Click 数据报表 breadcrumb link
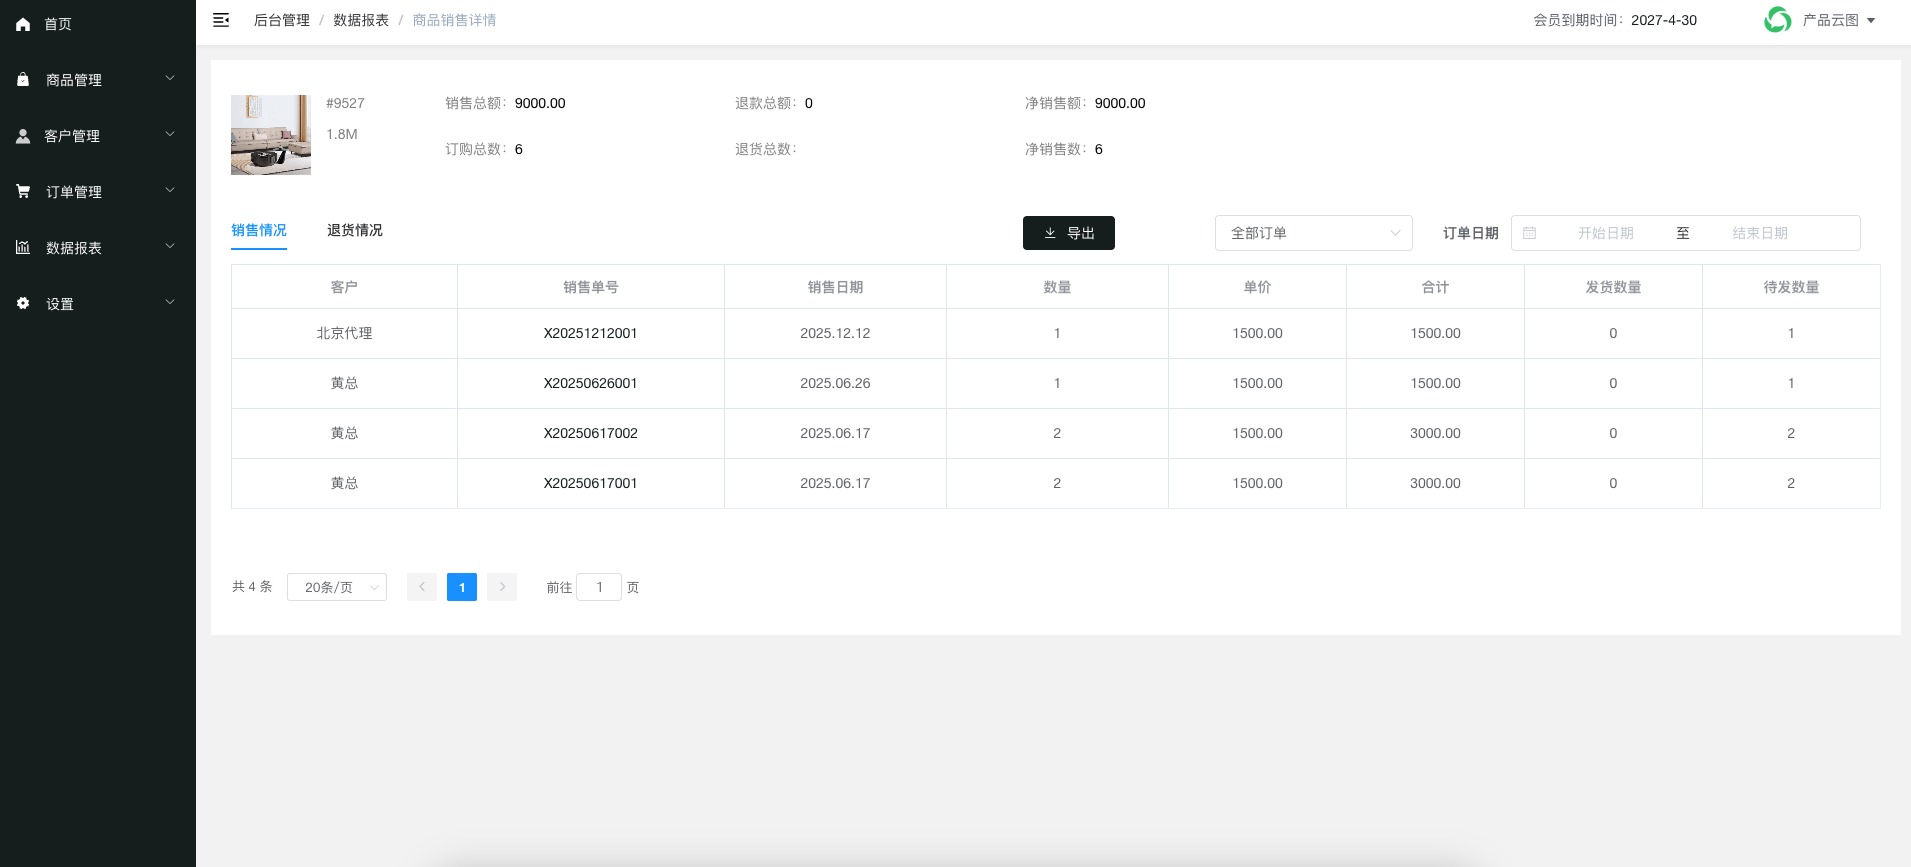Image resolution: width=1911 pixels, height=867 pixels. (361, 20)
